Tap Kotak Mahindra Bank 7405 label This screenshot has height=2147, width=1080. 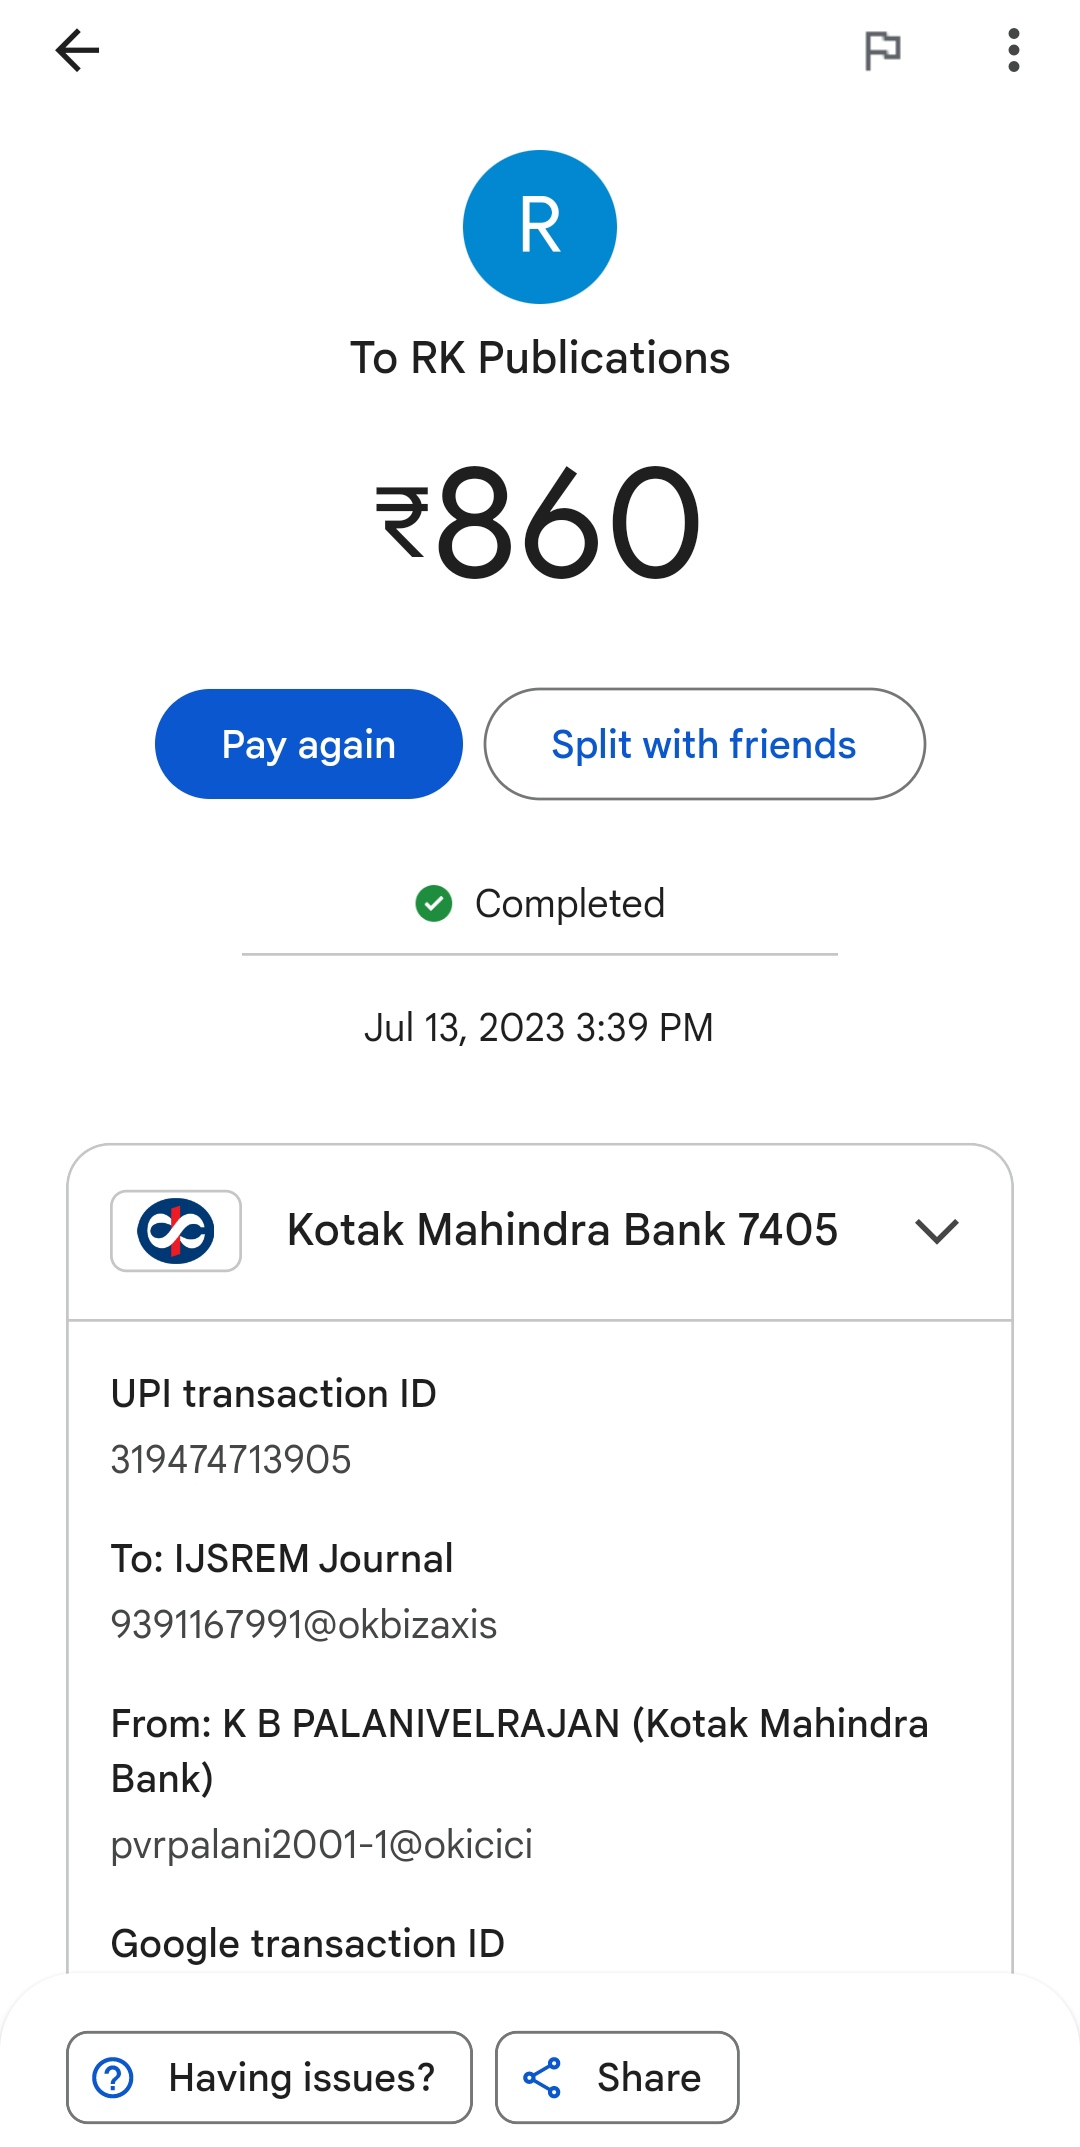pos(562,1230)
